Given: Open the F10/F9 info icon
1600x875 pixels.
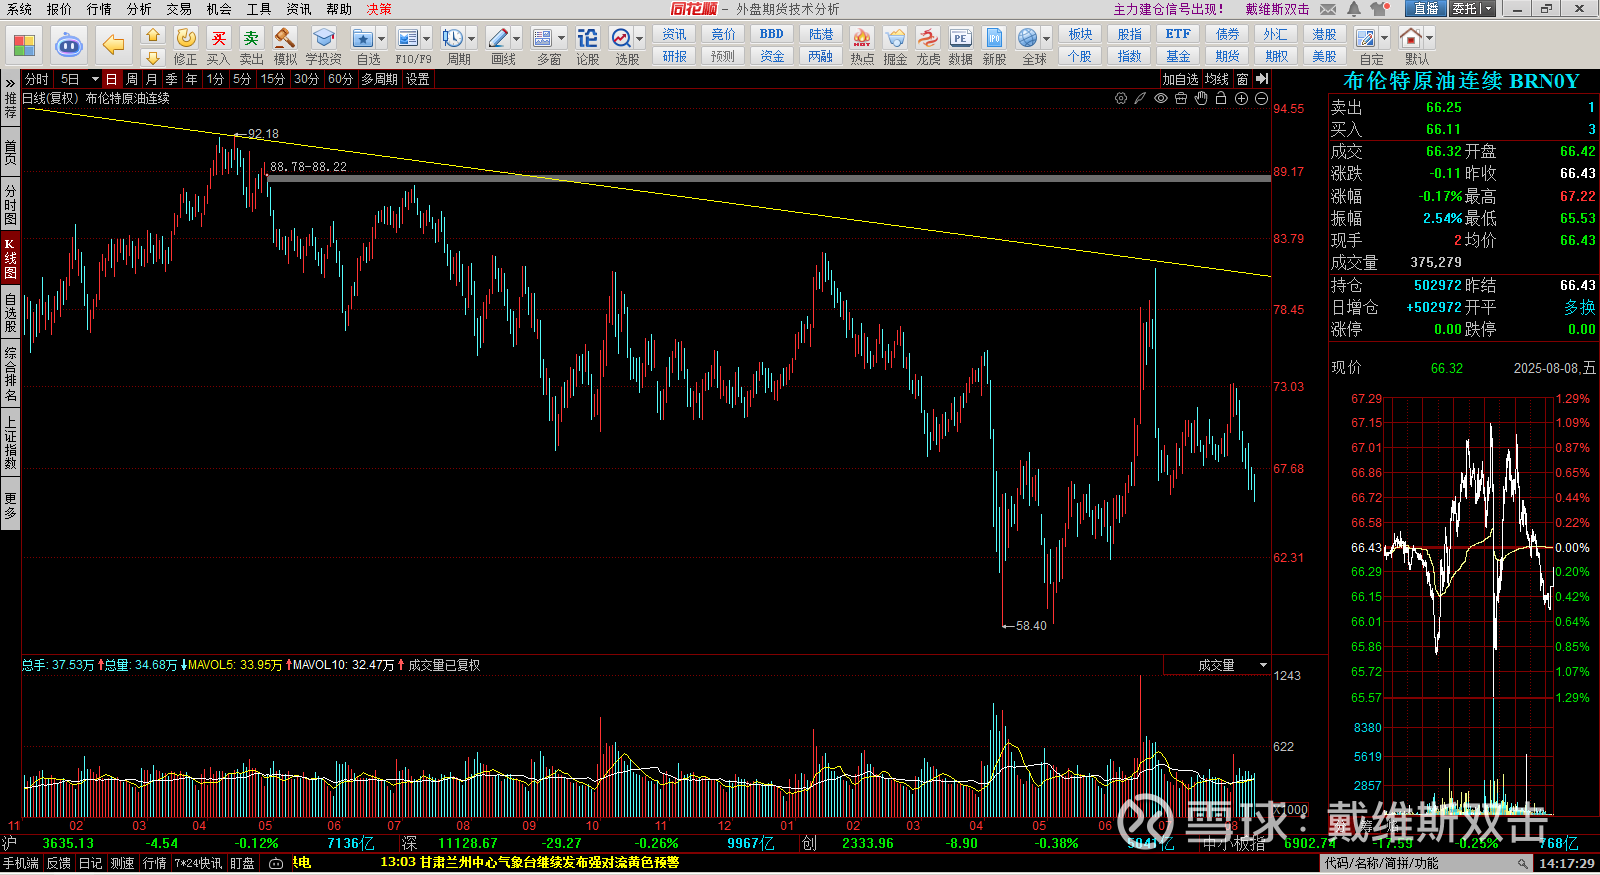Looking at the screenshot, I should 408,38.
